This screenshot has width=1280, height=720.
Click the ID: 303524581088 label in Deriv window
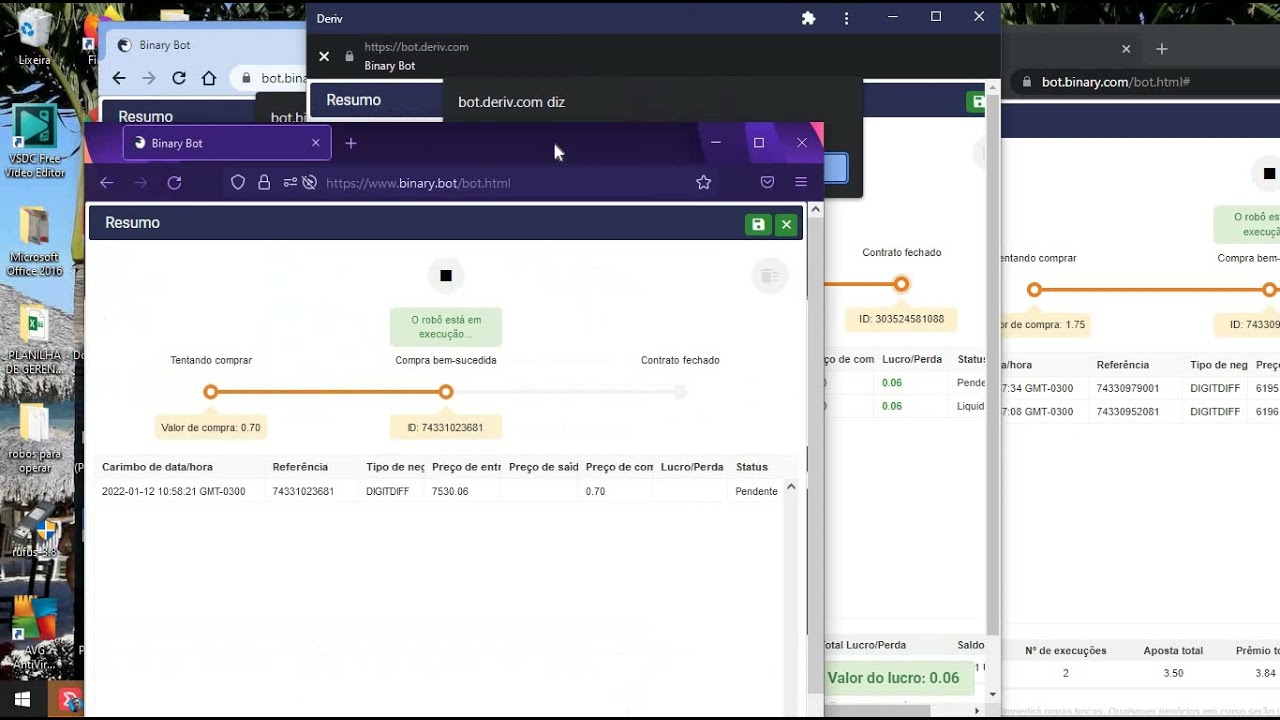click(901, 319)
